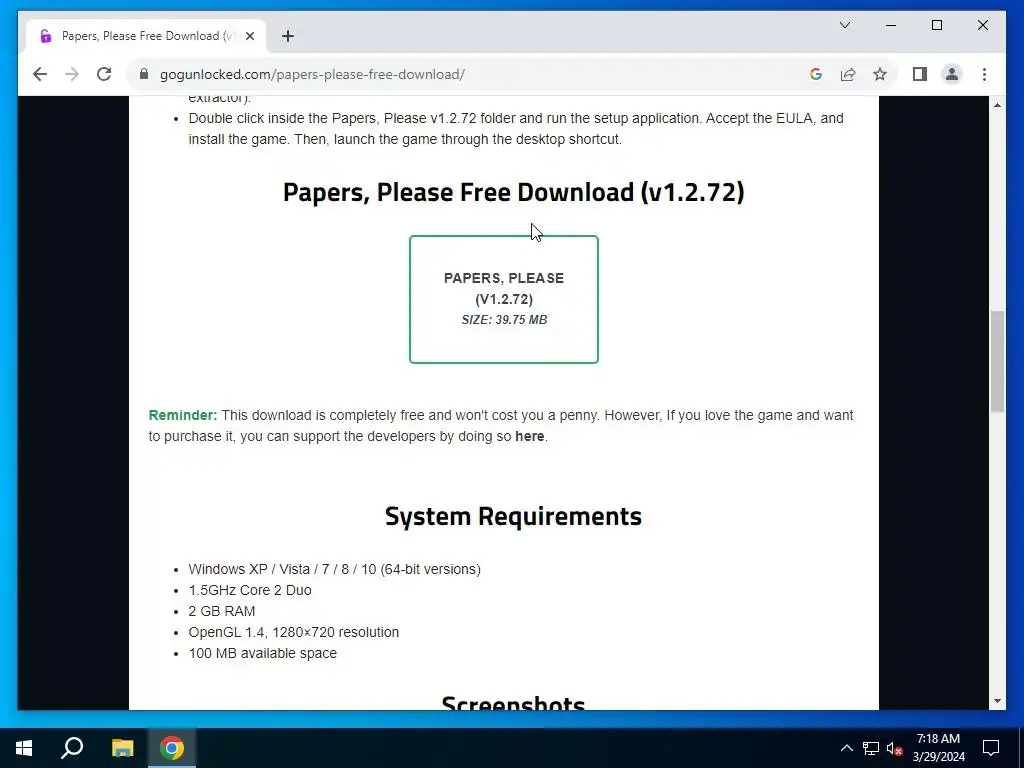Open Windows taskbar search
The width and height of the screenshot is (1024, 768).
point(72,748)
